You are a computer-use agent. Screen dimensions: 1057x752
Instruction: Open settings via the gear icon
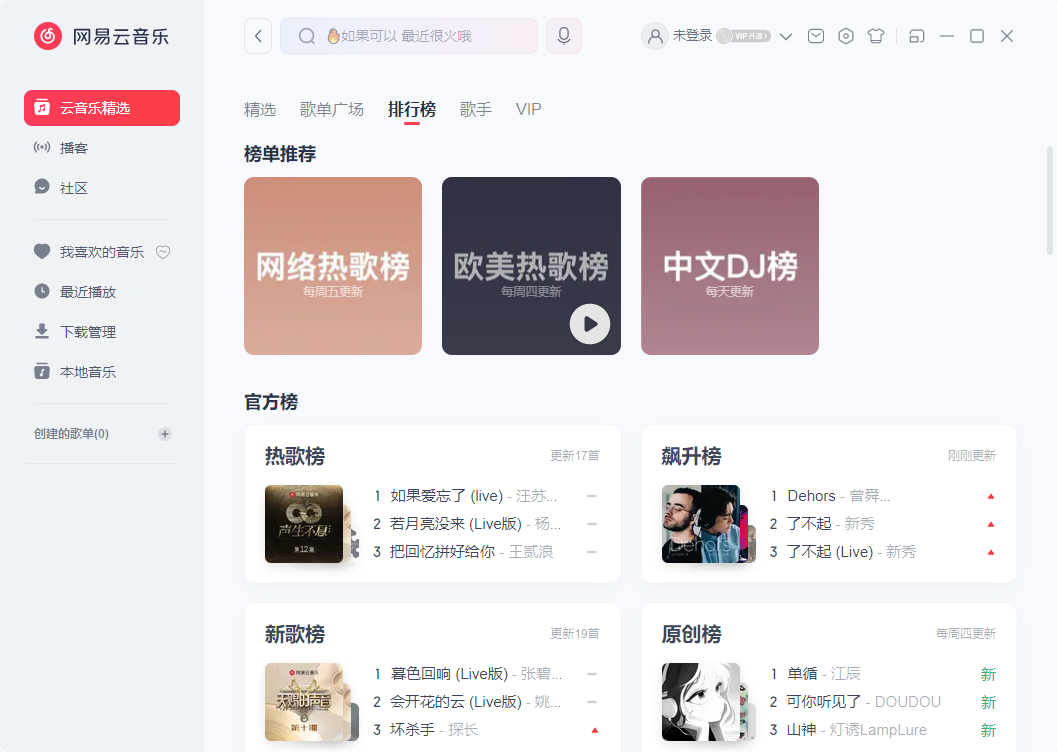click(845, 35)
